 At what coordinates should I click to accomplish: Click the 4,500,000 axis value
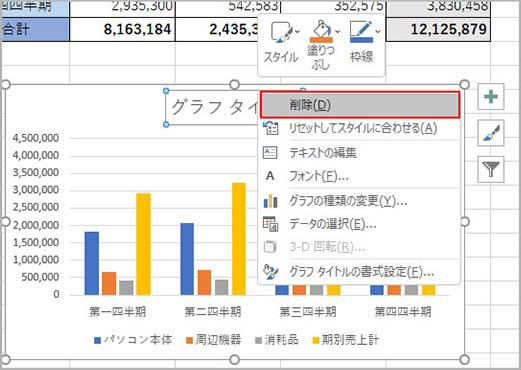(36, 138)
